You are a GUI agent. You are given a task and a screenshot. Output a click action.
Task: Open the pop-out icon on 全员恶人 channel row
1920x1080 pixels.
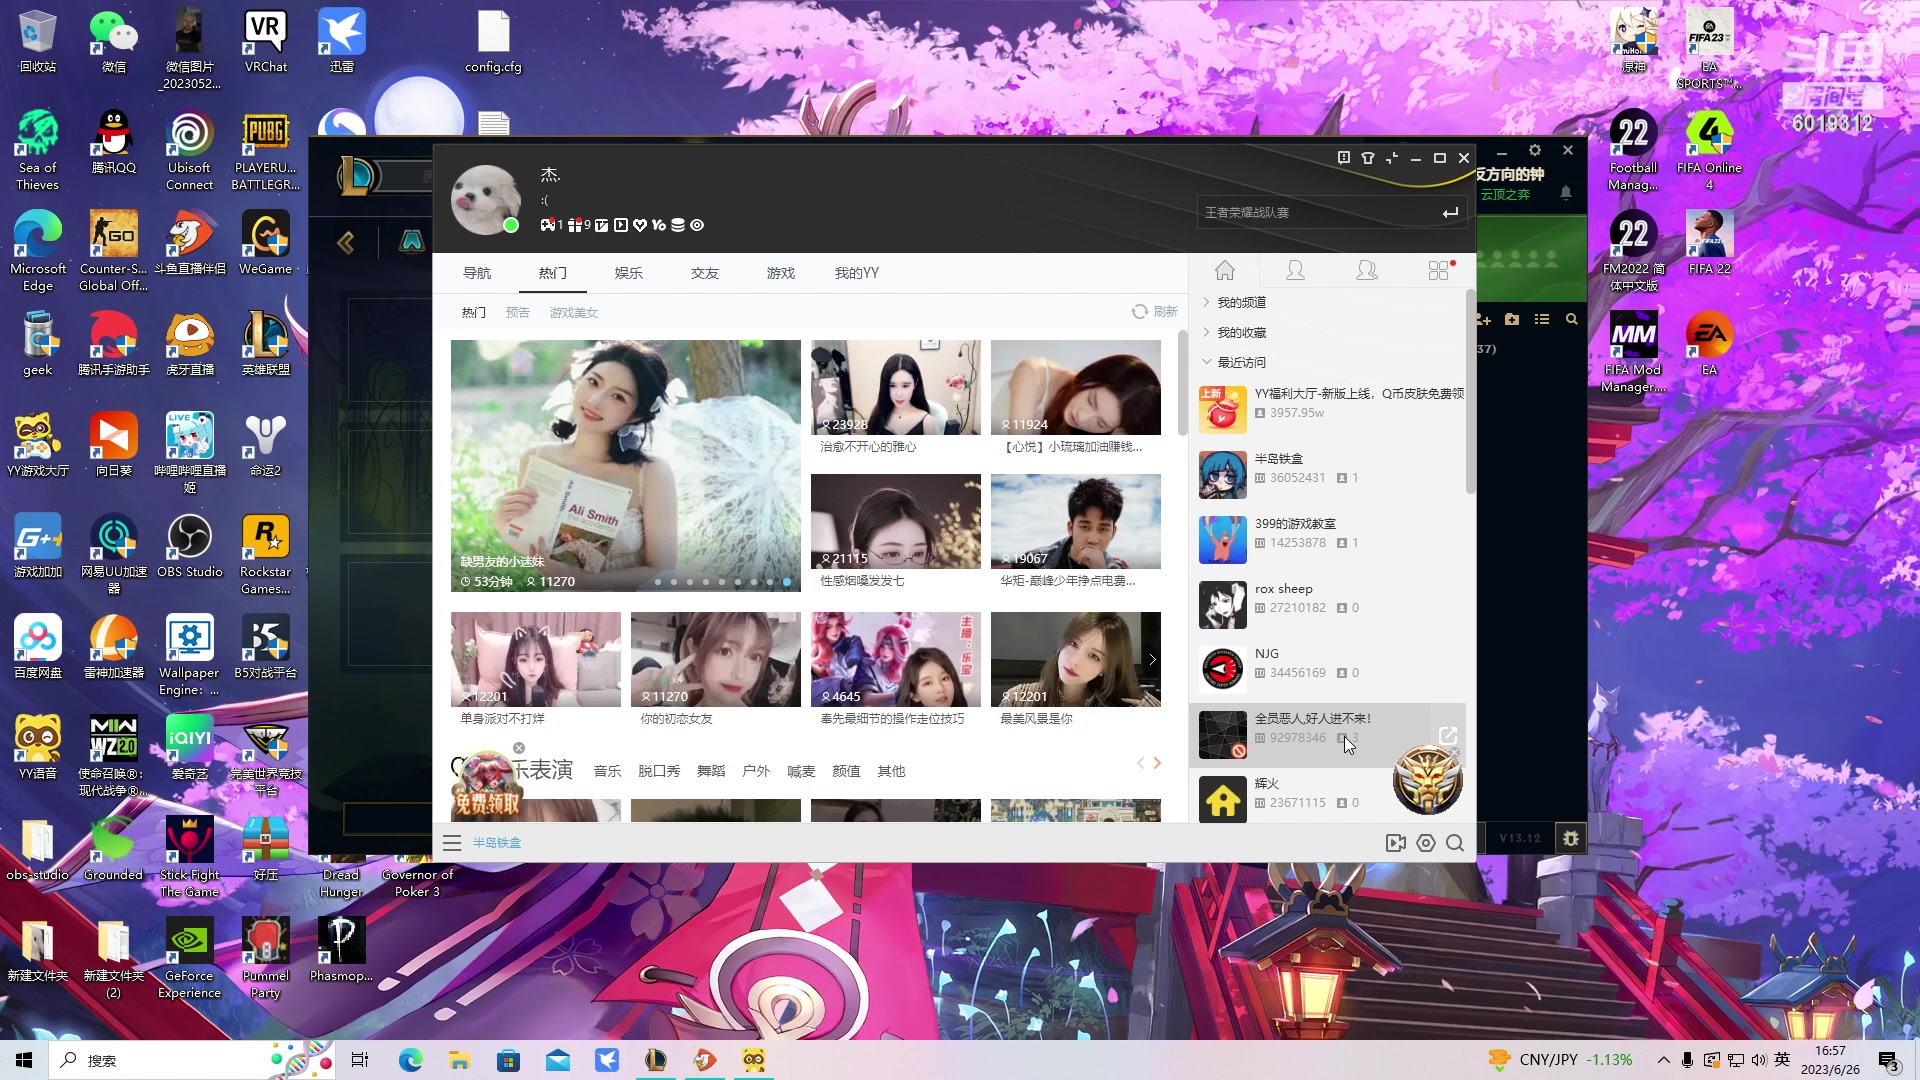click(1447, 735)
